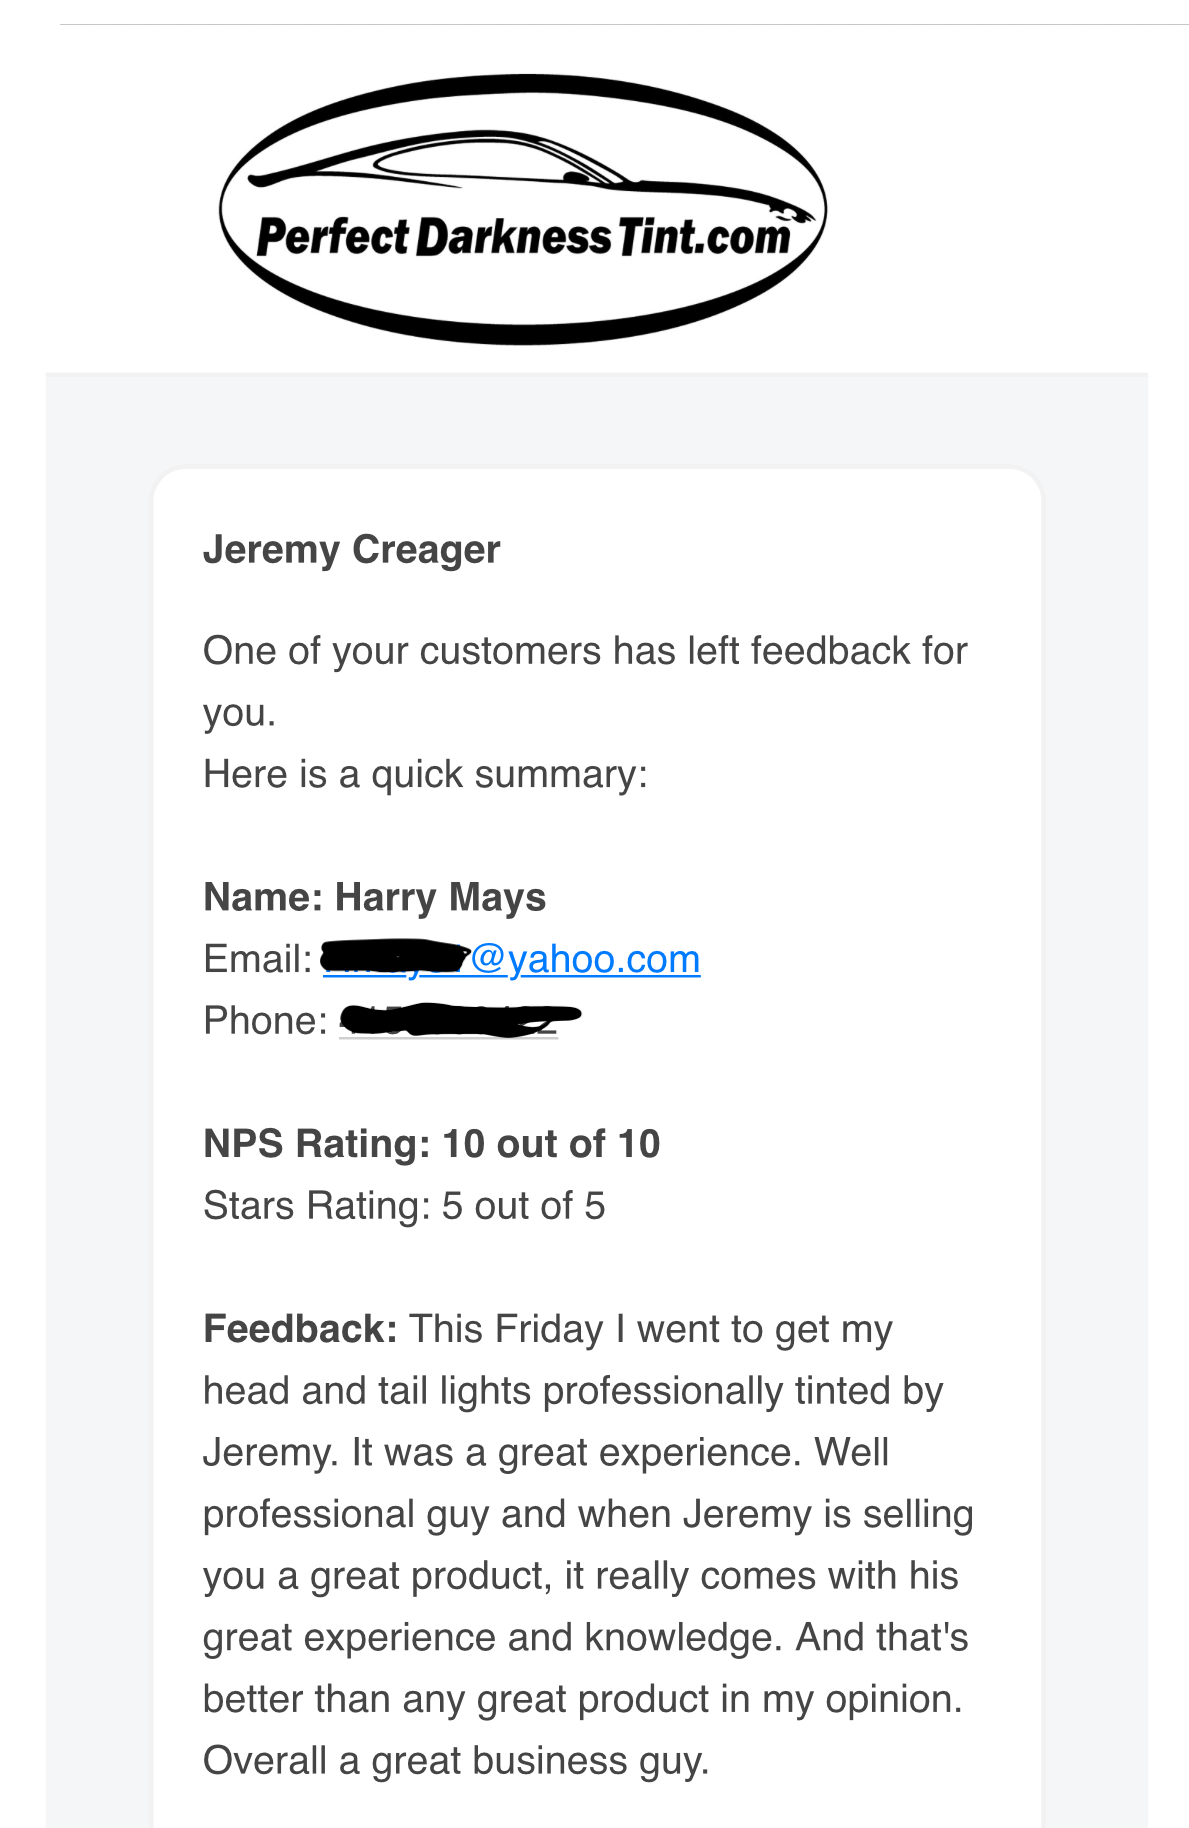
Task: Click the 'Phone:' field label
Action: [x=265, y=1021]
